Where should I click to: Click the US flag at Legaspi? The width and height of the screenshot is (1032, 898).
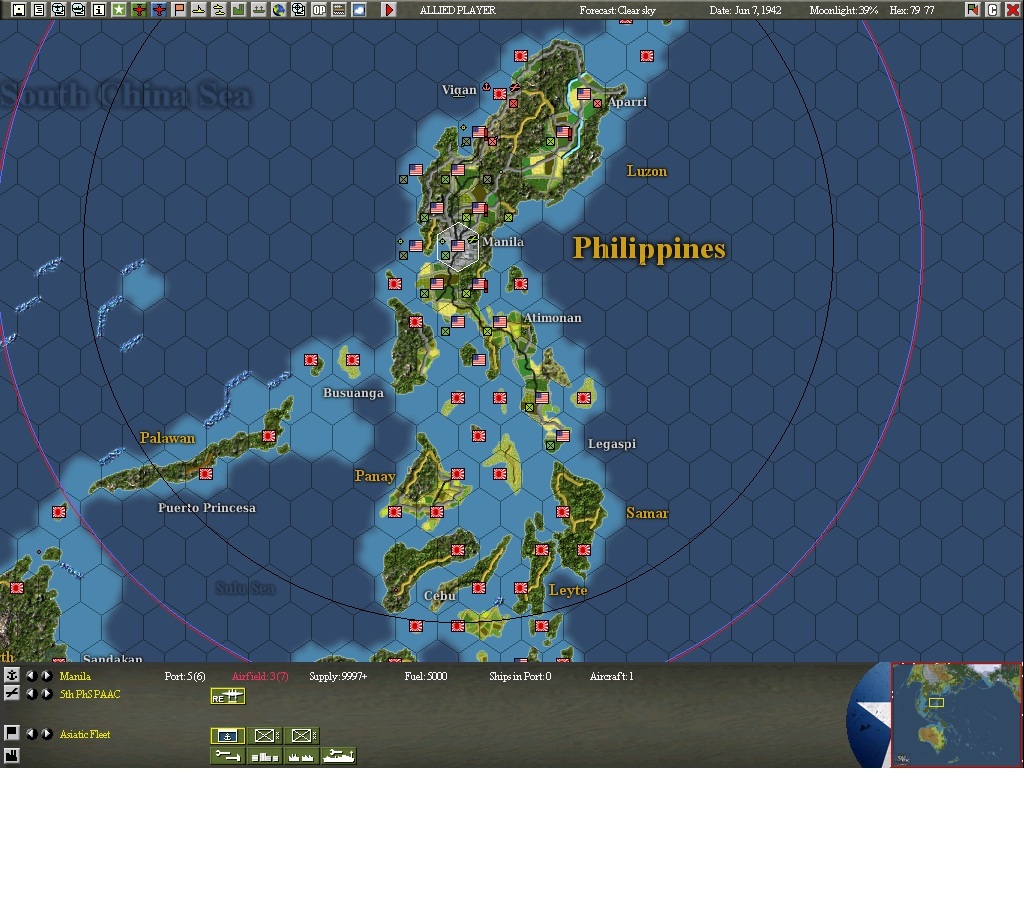click(x=563, y=435)
